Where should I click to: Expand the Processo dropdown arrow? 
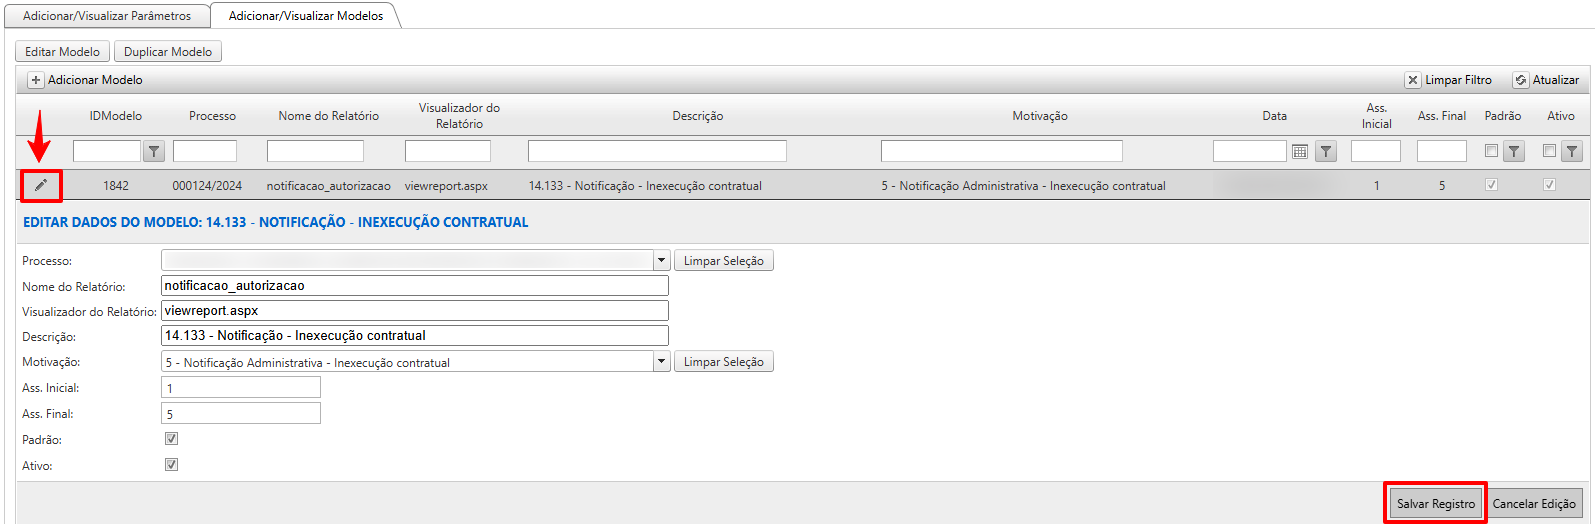pyautogui.click(x=661, y=261)
